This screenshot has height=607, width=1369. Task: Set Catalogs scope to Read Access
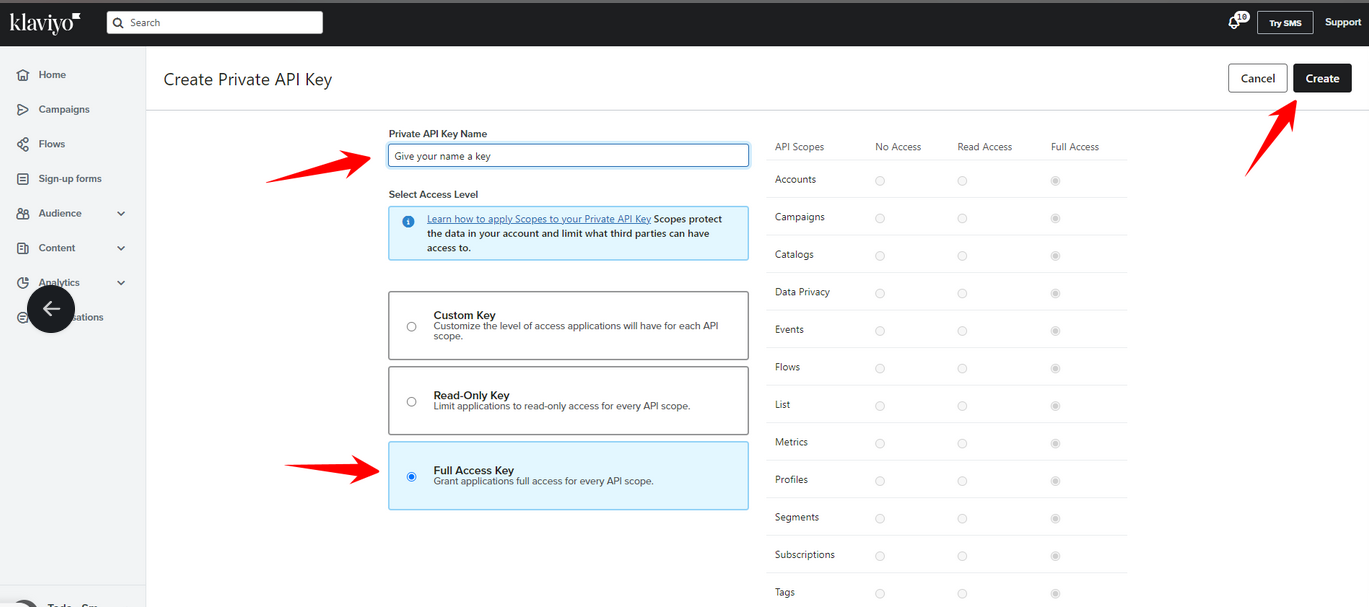tap(962, 256)
